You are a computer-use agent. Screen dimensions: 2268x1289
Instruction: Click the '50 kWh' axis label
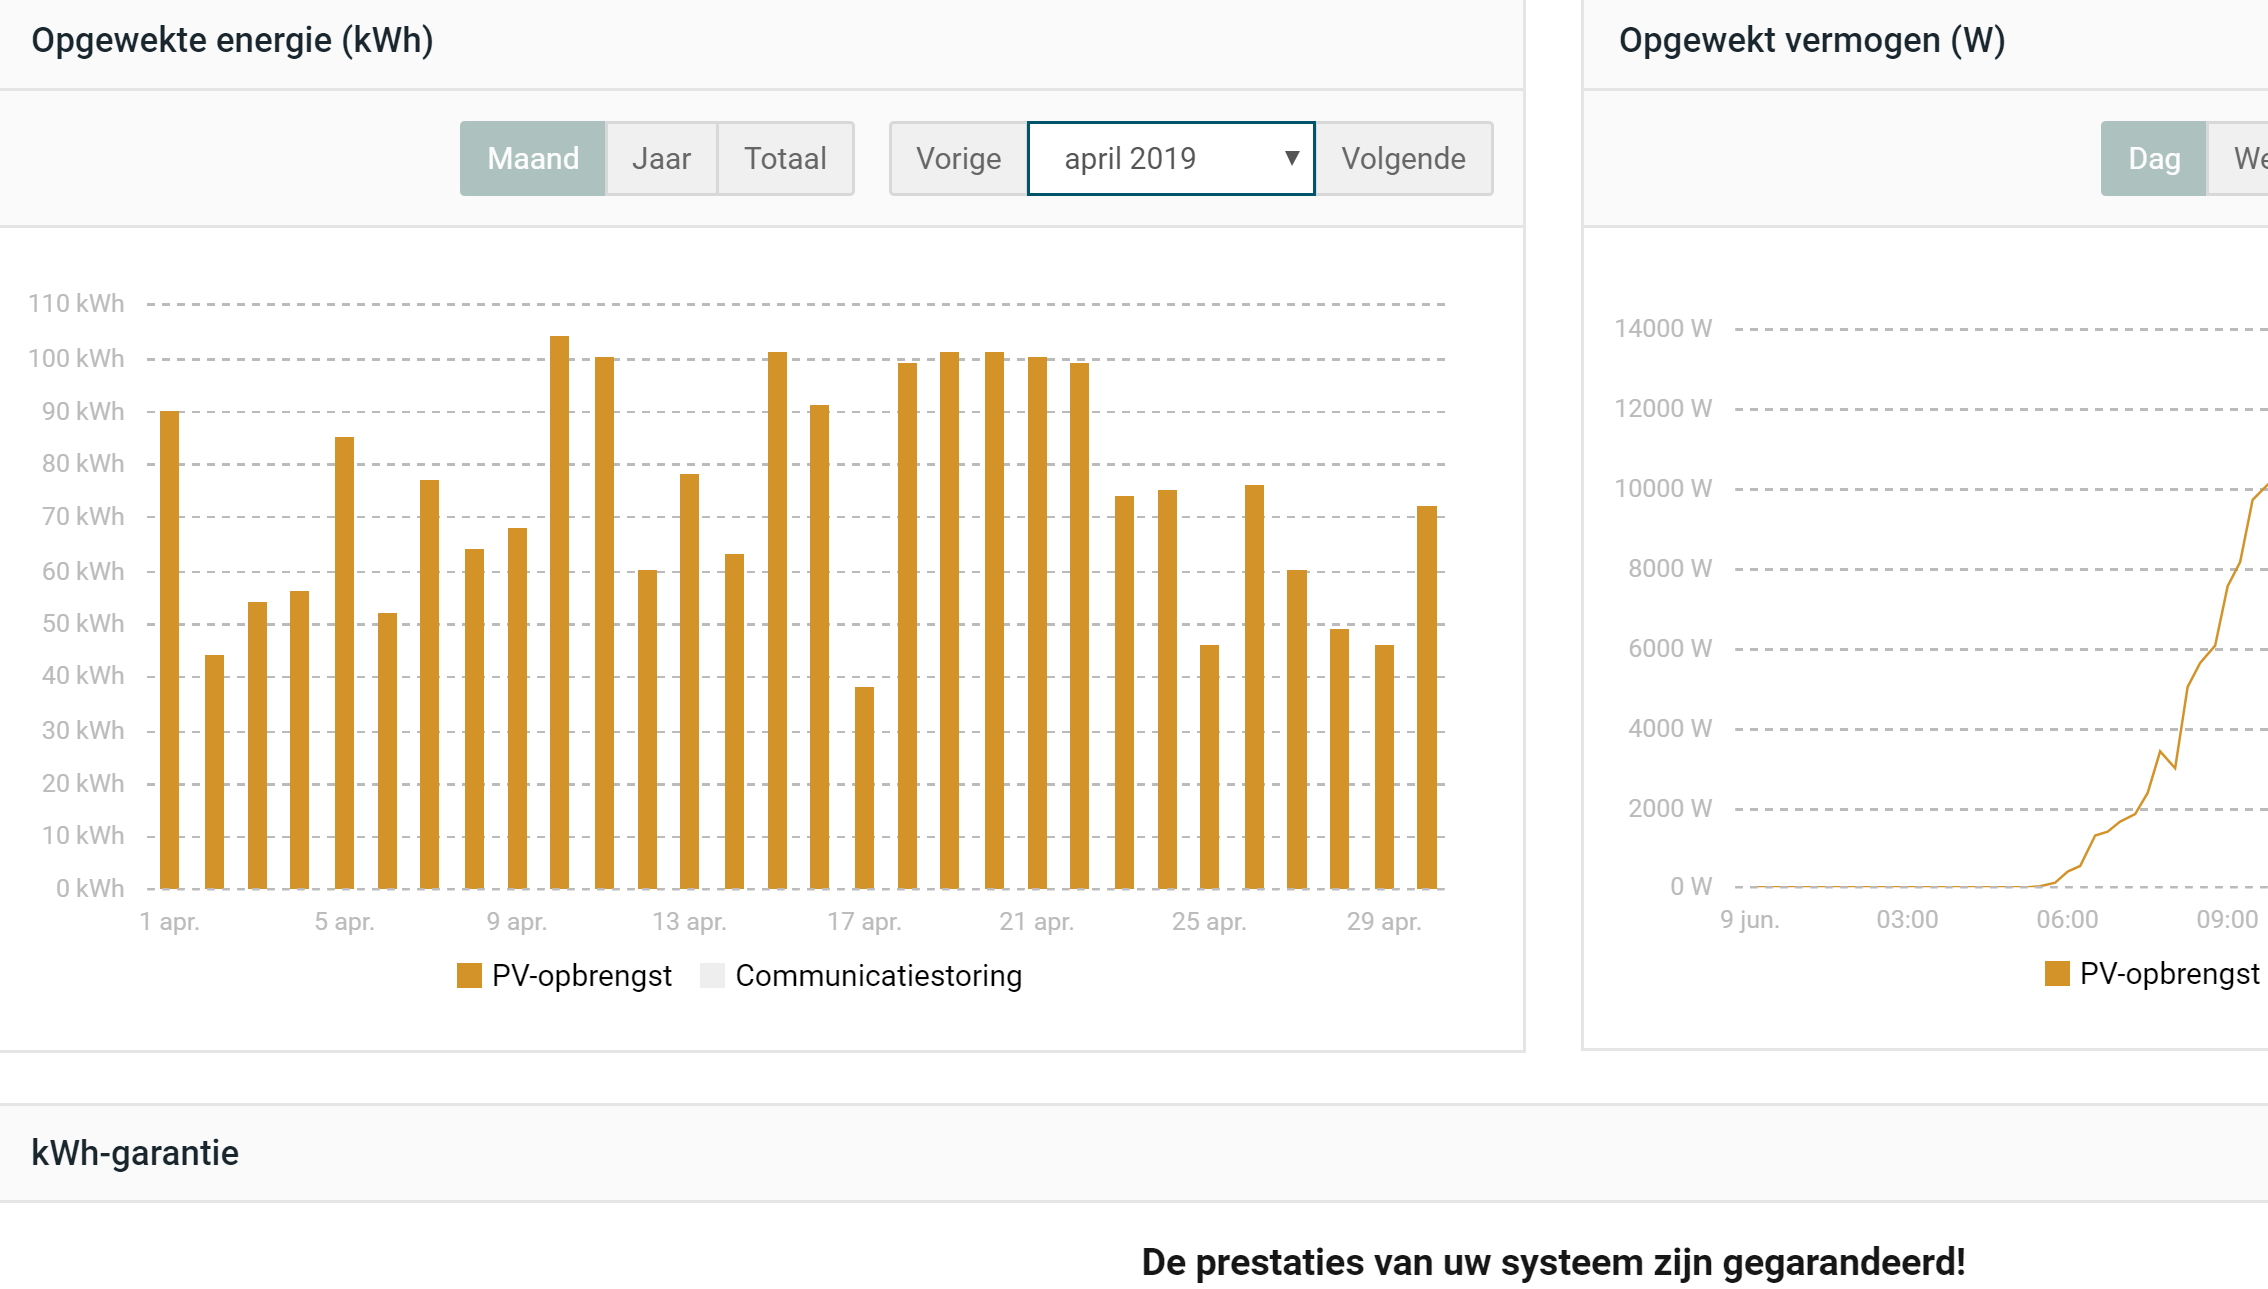(x=83, y=623)
